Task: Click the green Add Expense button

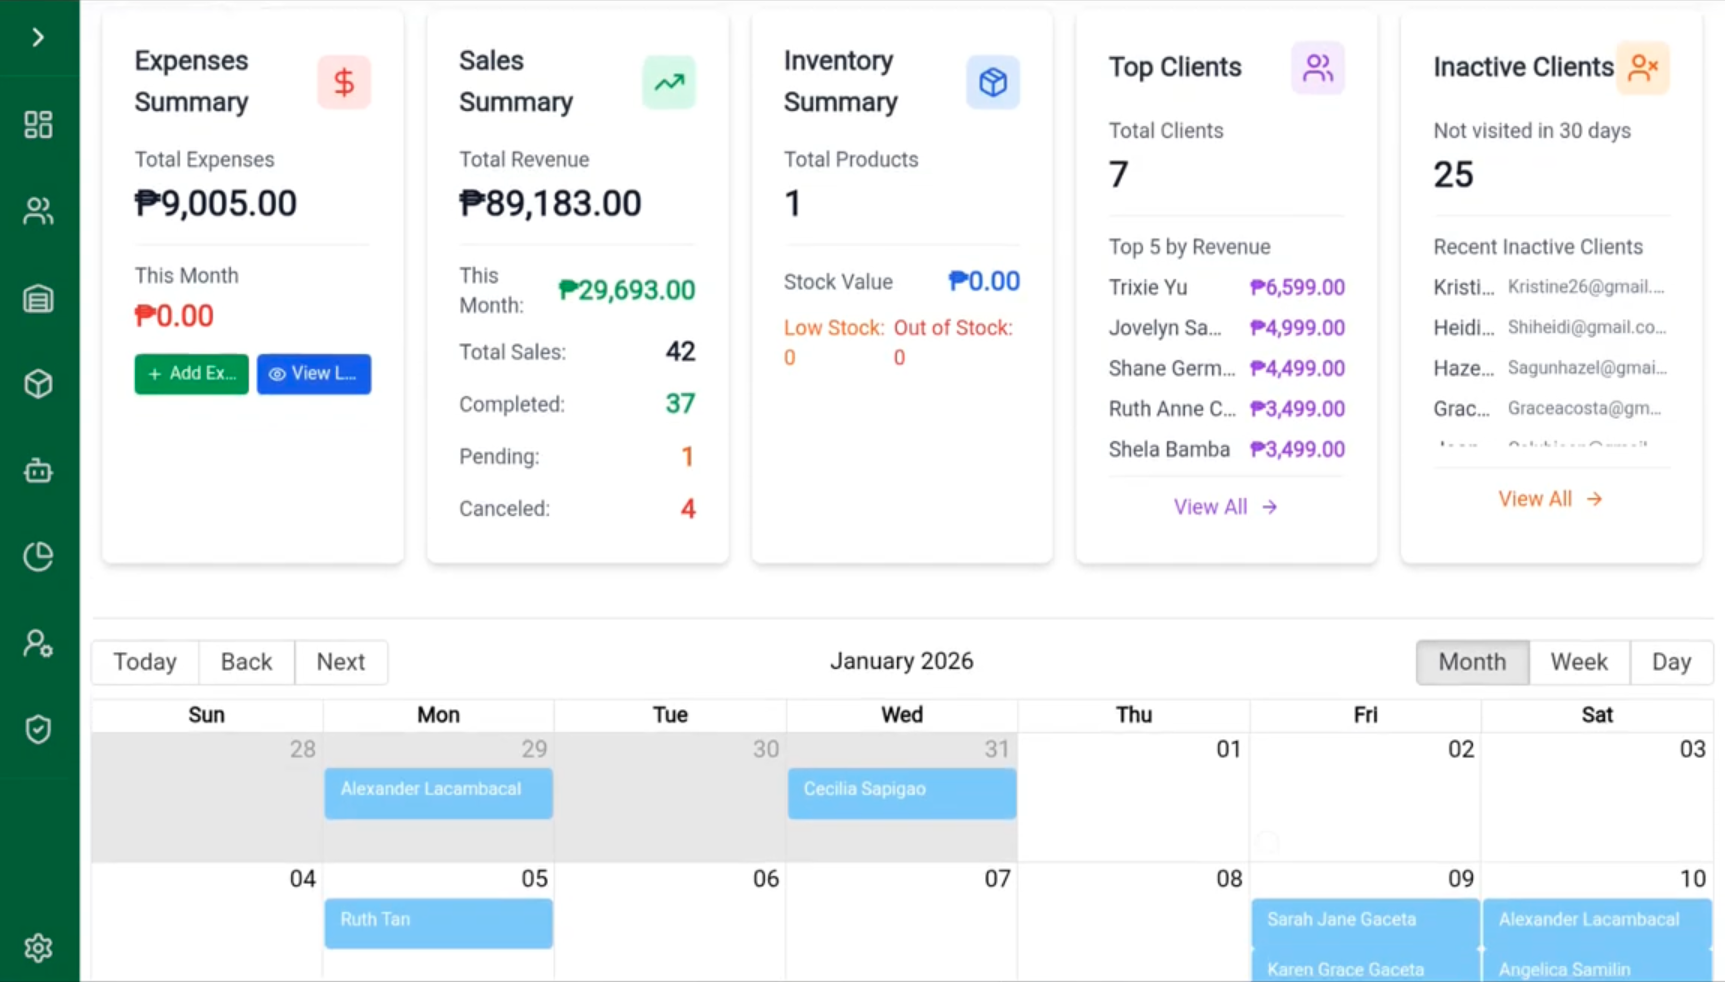Action: point(191,374)
